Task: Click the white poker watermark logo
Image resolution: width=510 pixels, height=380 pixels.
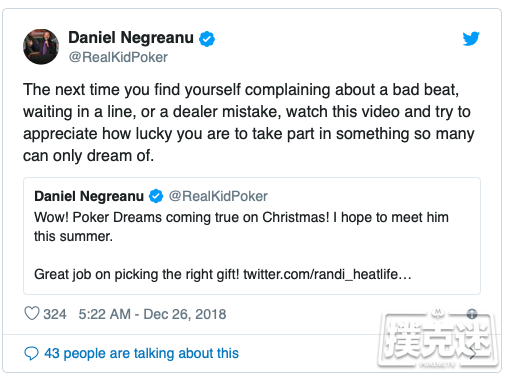Action: [438, 339]
